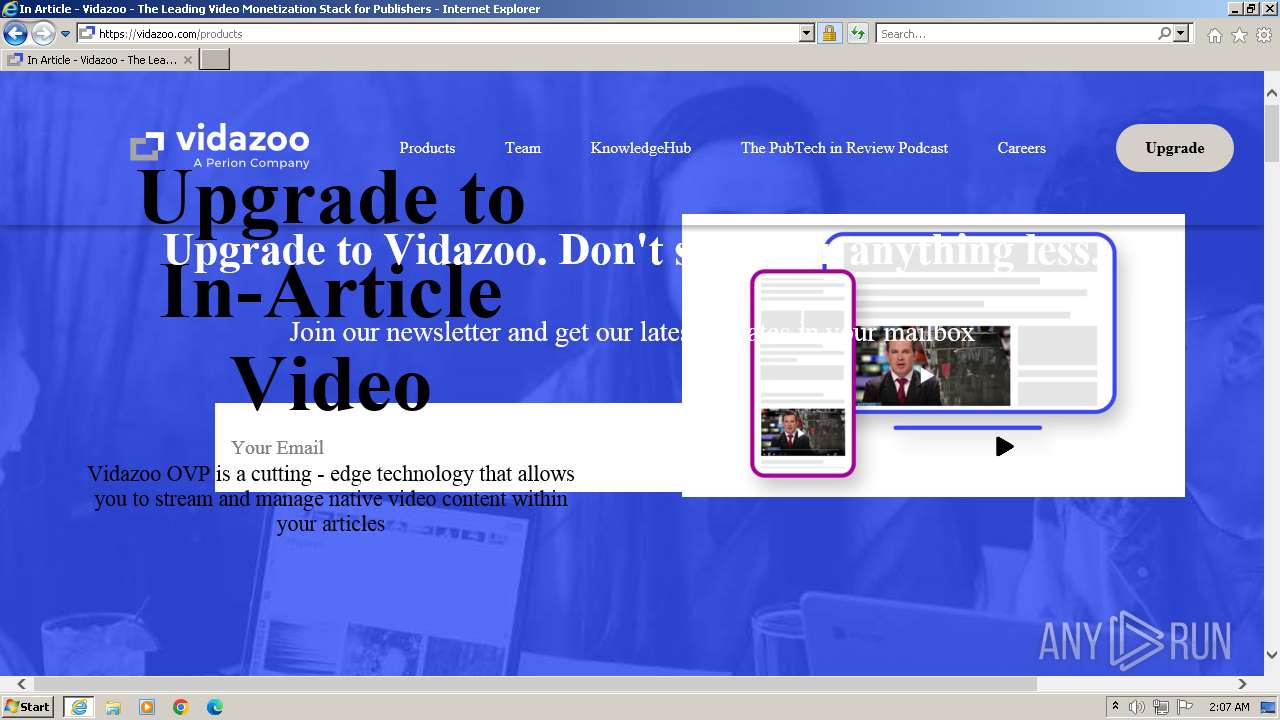Click the Your Email input field
The width and height of the screenshot is (1280, 720).
(x=448, y=447)
